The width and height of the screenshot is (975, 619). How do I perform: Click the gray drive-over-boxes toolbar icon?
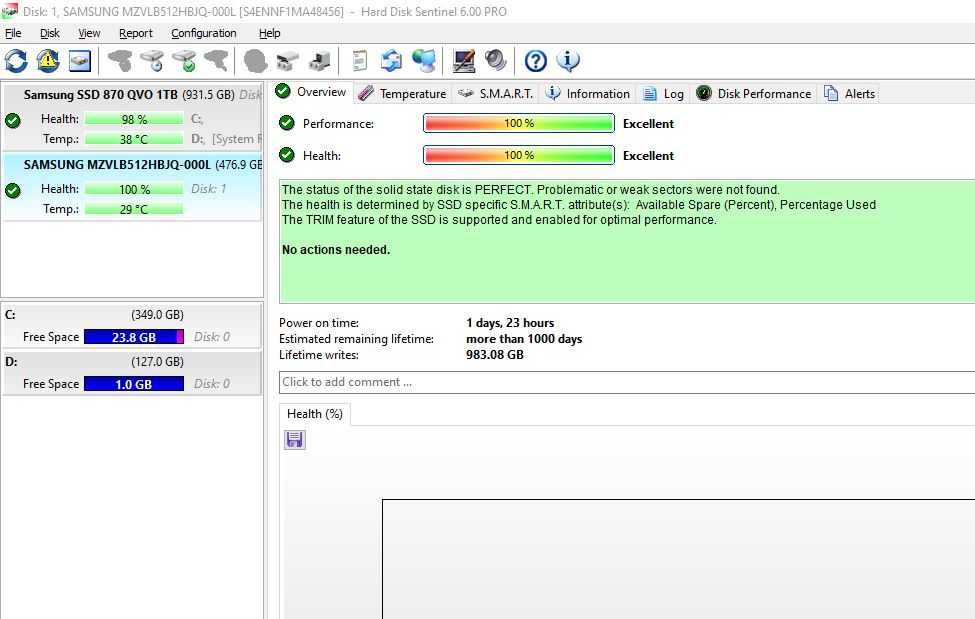(x=287, y=61)
